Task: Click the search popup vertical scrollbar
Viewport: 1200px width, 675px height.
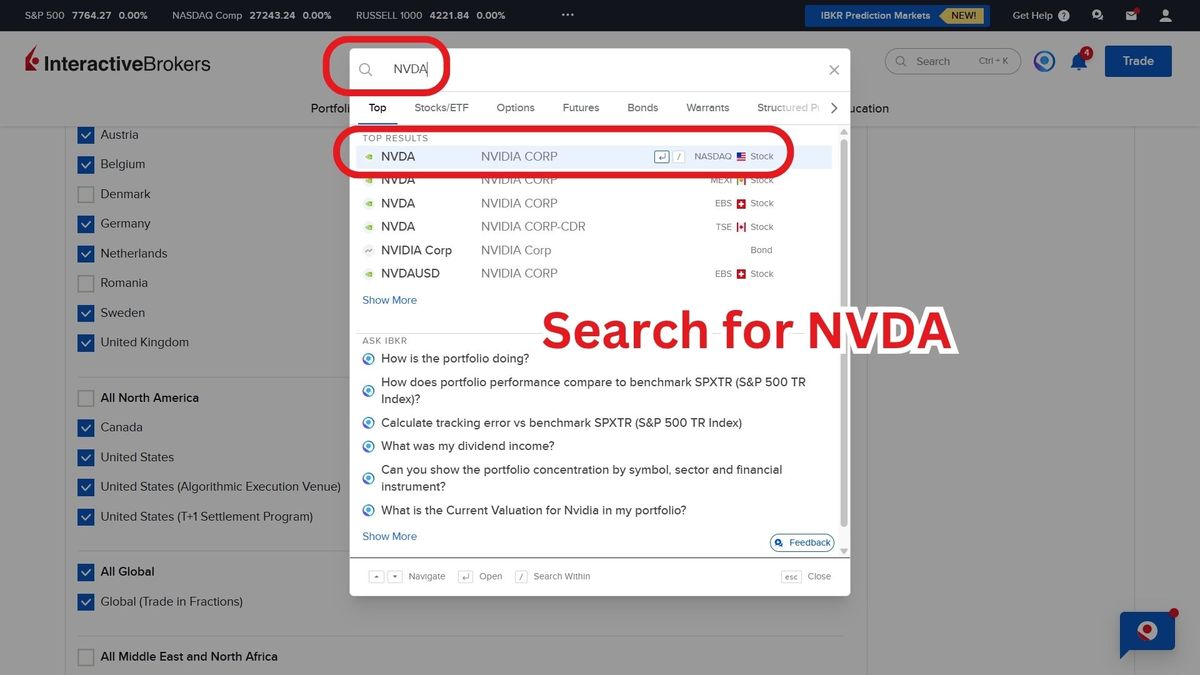Action: [x=843, y=335]
